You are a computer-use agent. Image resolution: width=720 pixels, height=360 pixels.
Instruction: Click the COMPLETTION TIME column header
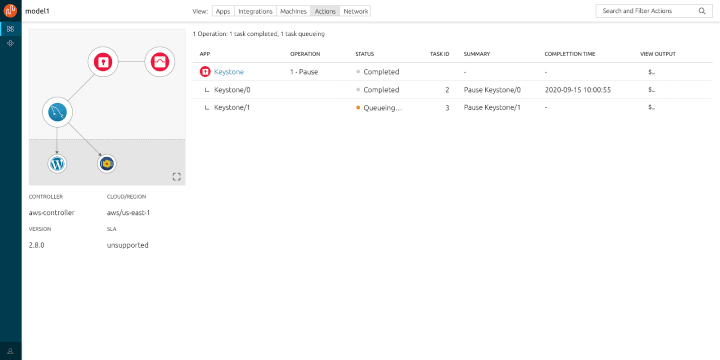coord(570,54)
